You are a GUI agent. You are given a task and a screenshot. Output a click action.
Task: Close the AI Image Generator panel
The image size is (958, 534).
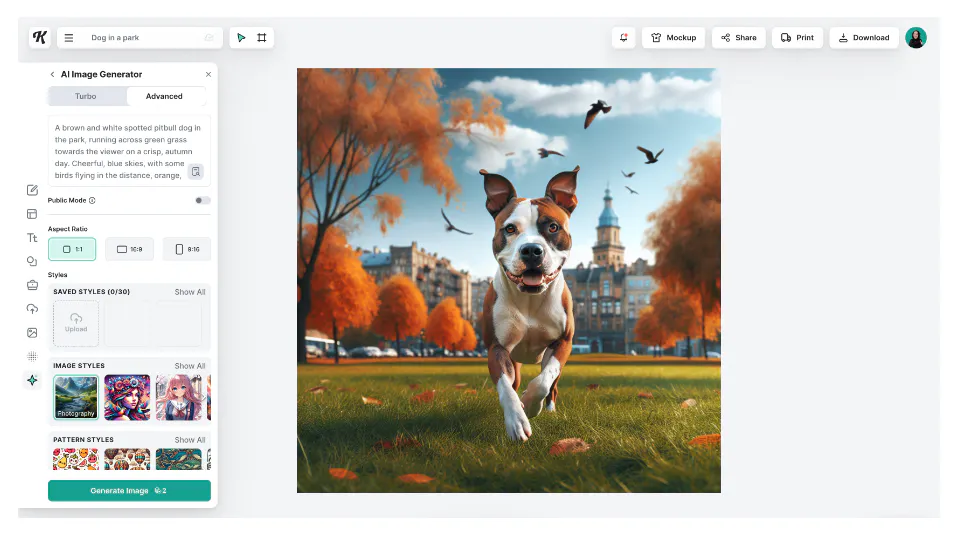click(x=208, y=75)
